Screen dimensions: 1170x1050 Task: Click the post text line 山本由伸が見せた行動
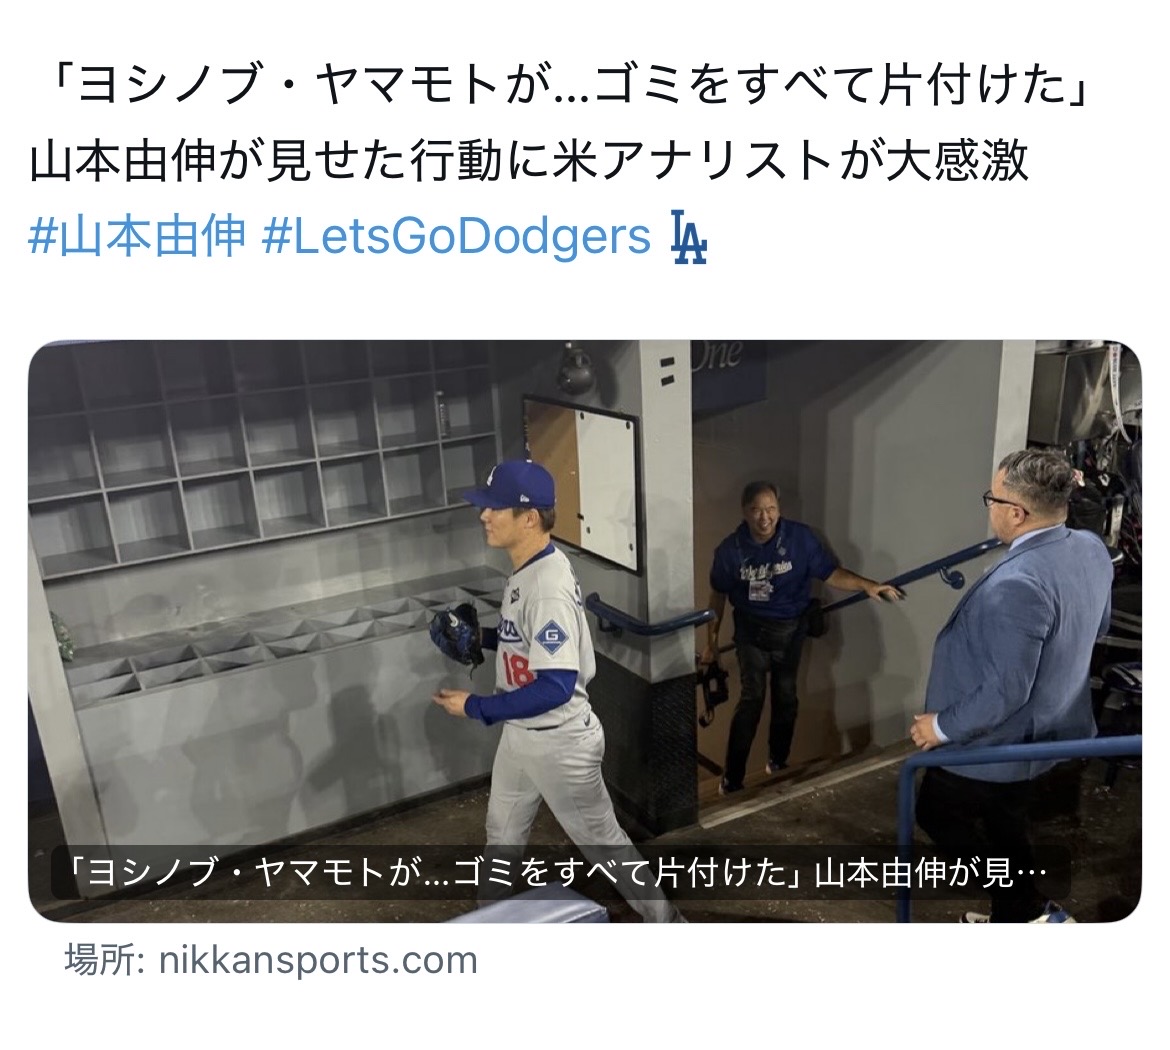[x=529, y=161]
